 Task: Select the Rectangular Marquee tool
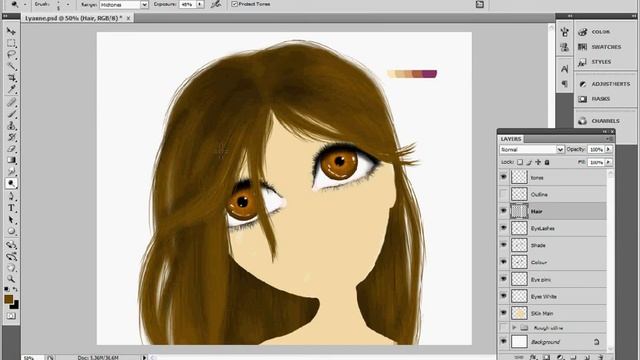click(11, 43)
